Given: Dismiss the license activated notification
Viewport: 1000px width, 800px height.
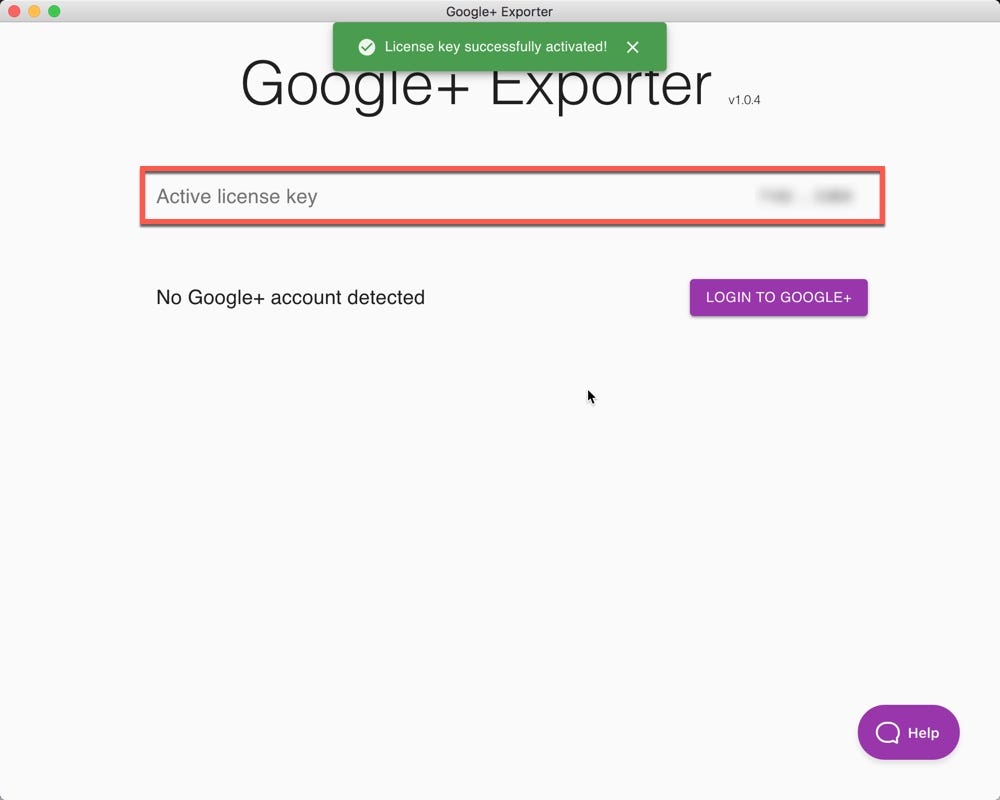Looking at the screenshot, I should [632, 47].
